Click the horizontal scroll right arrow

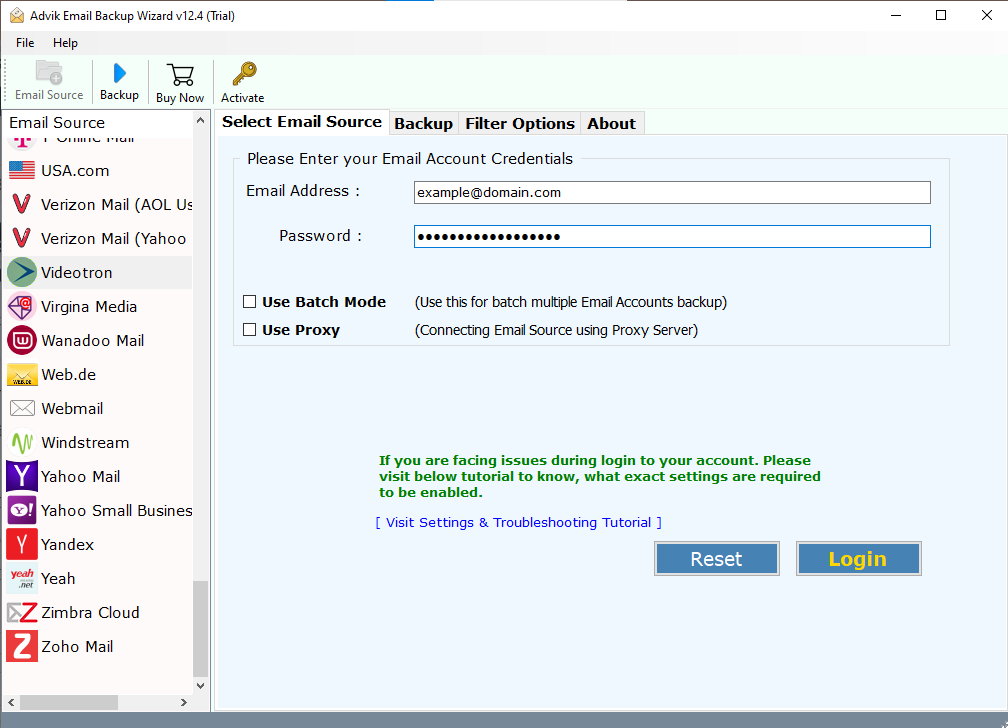pyautogui.click(x=184, y=702)
